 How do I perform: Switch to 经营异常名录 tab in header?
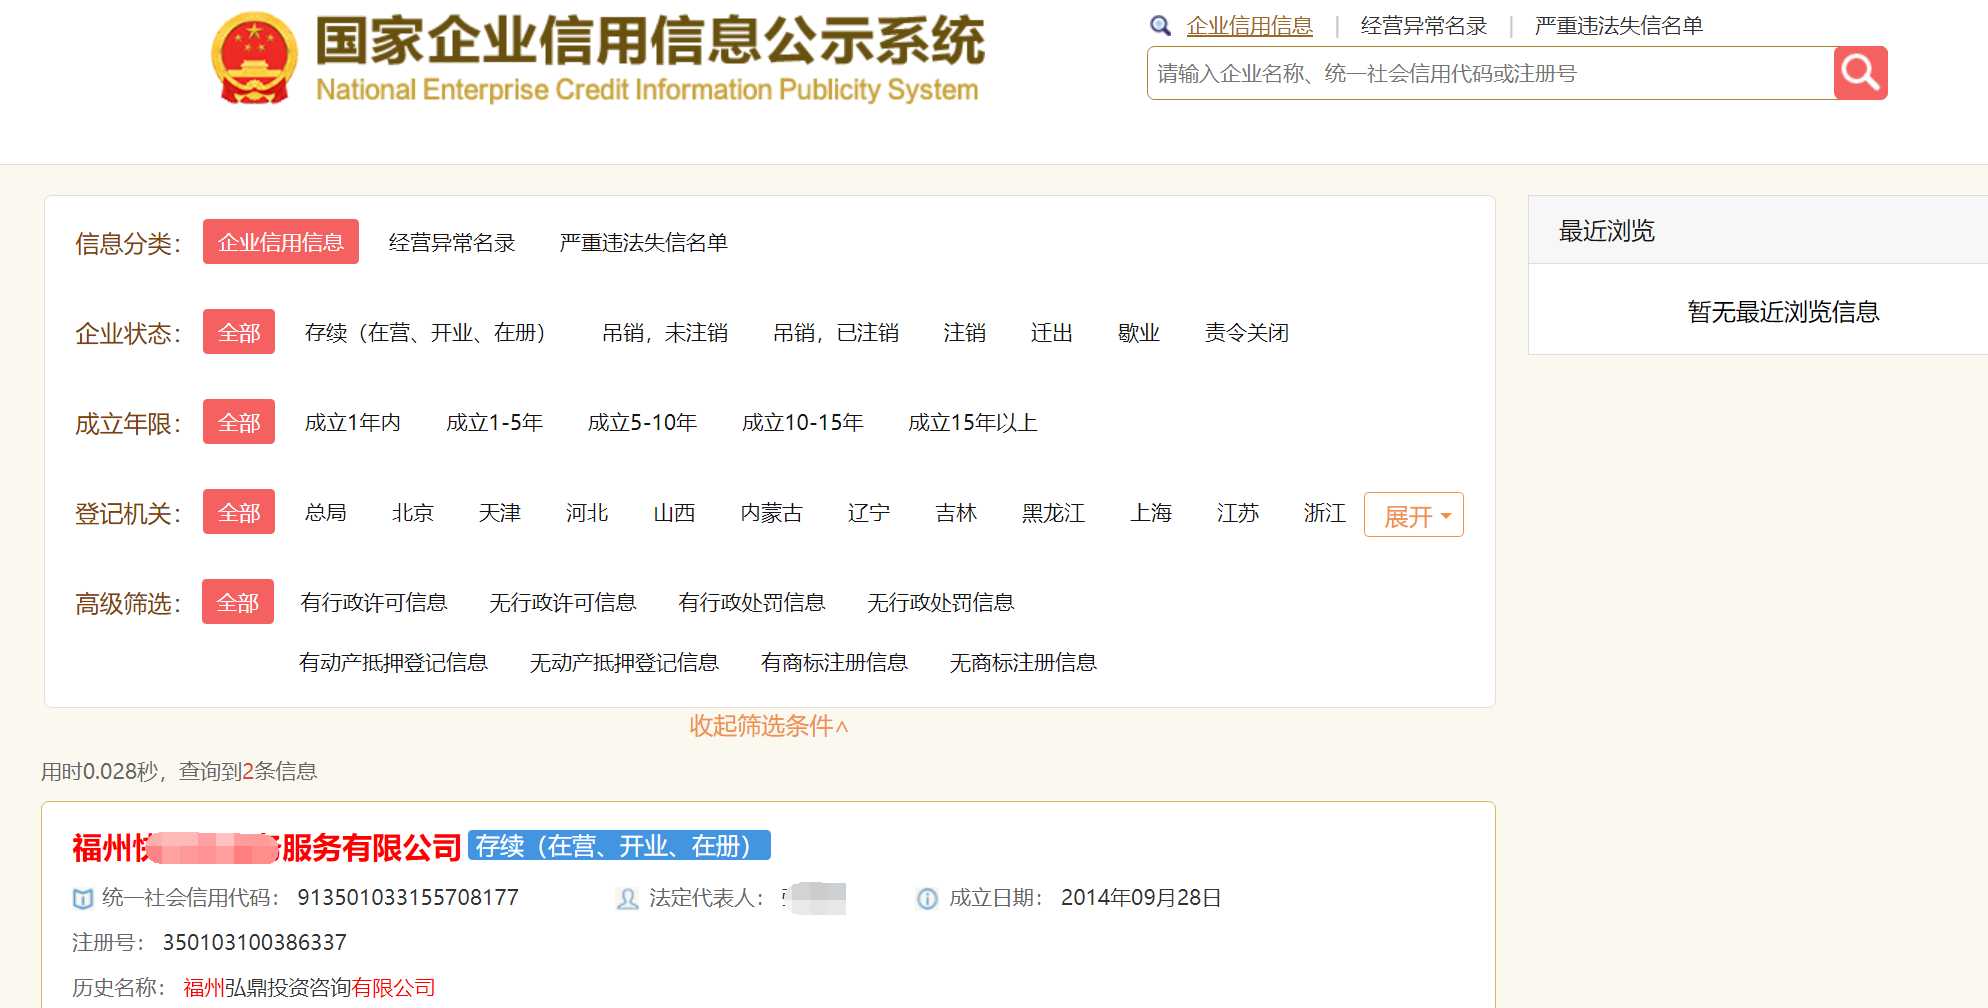(x=1424, y=26)
